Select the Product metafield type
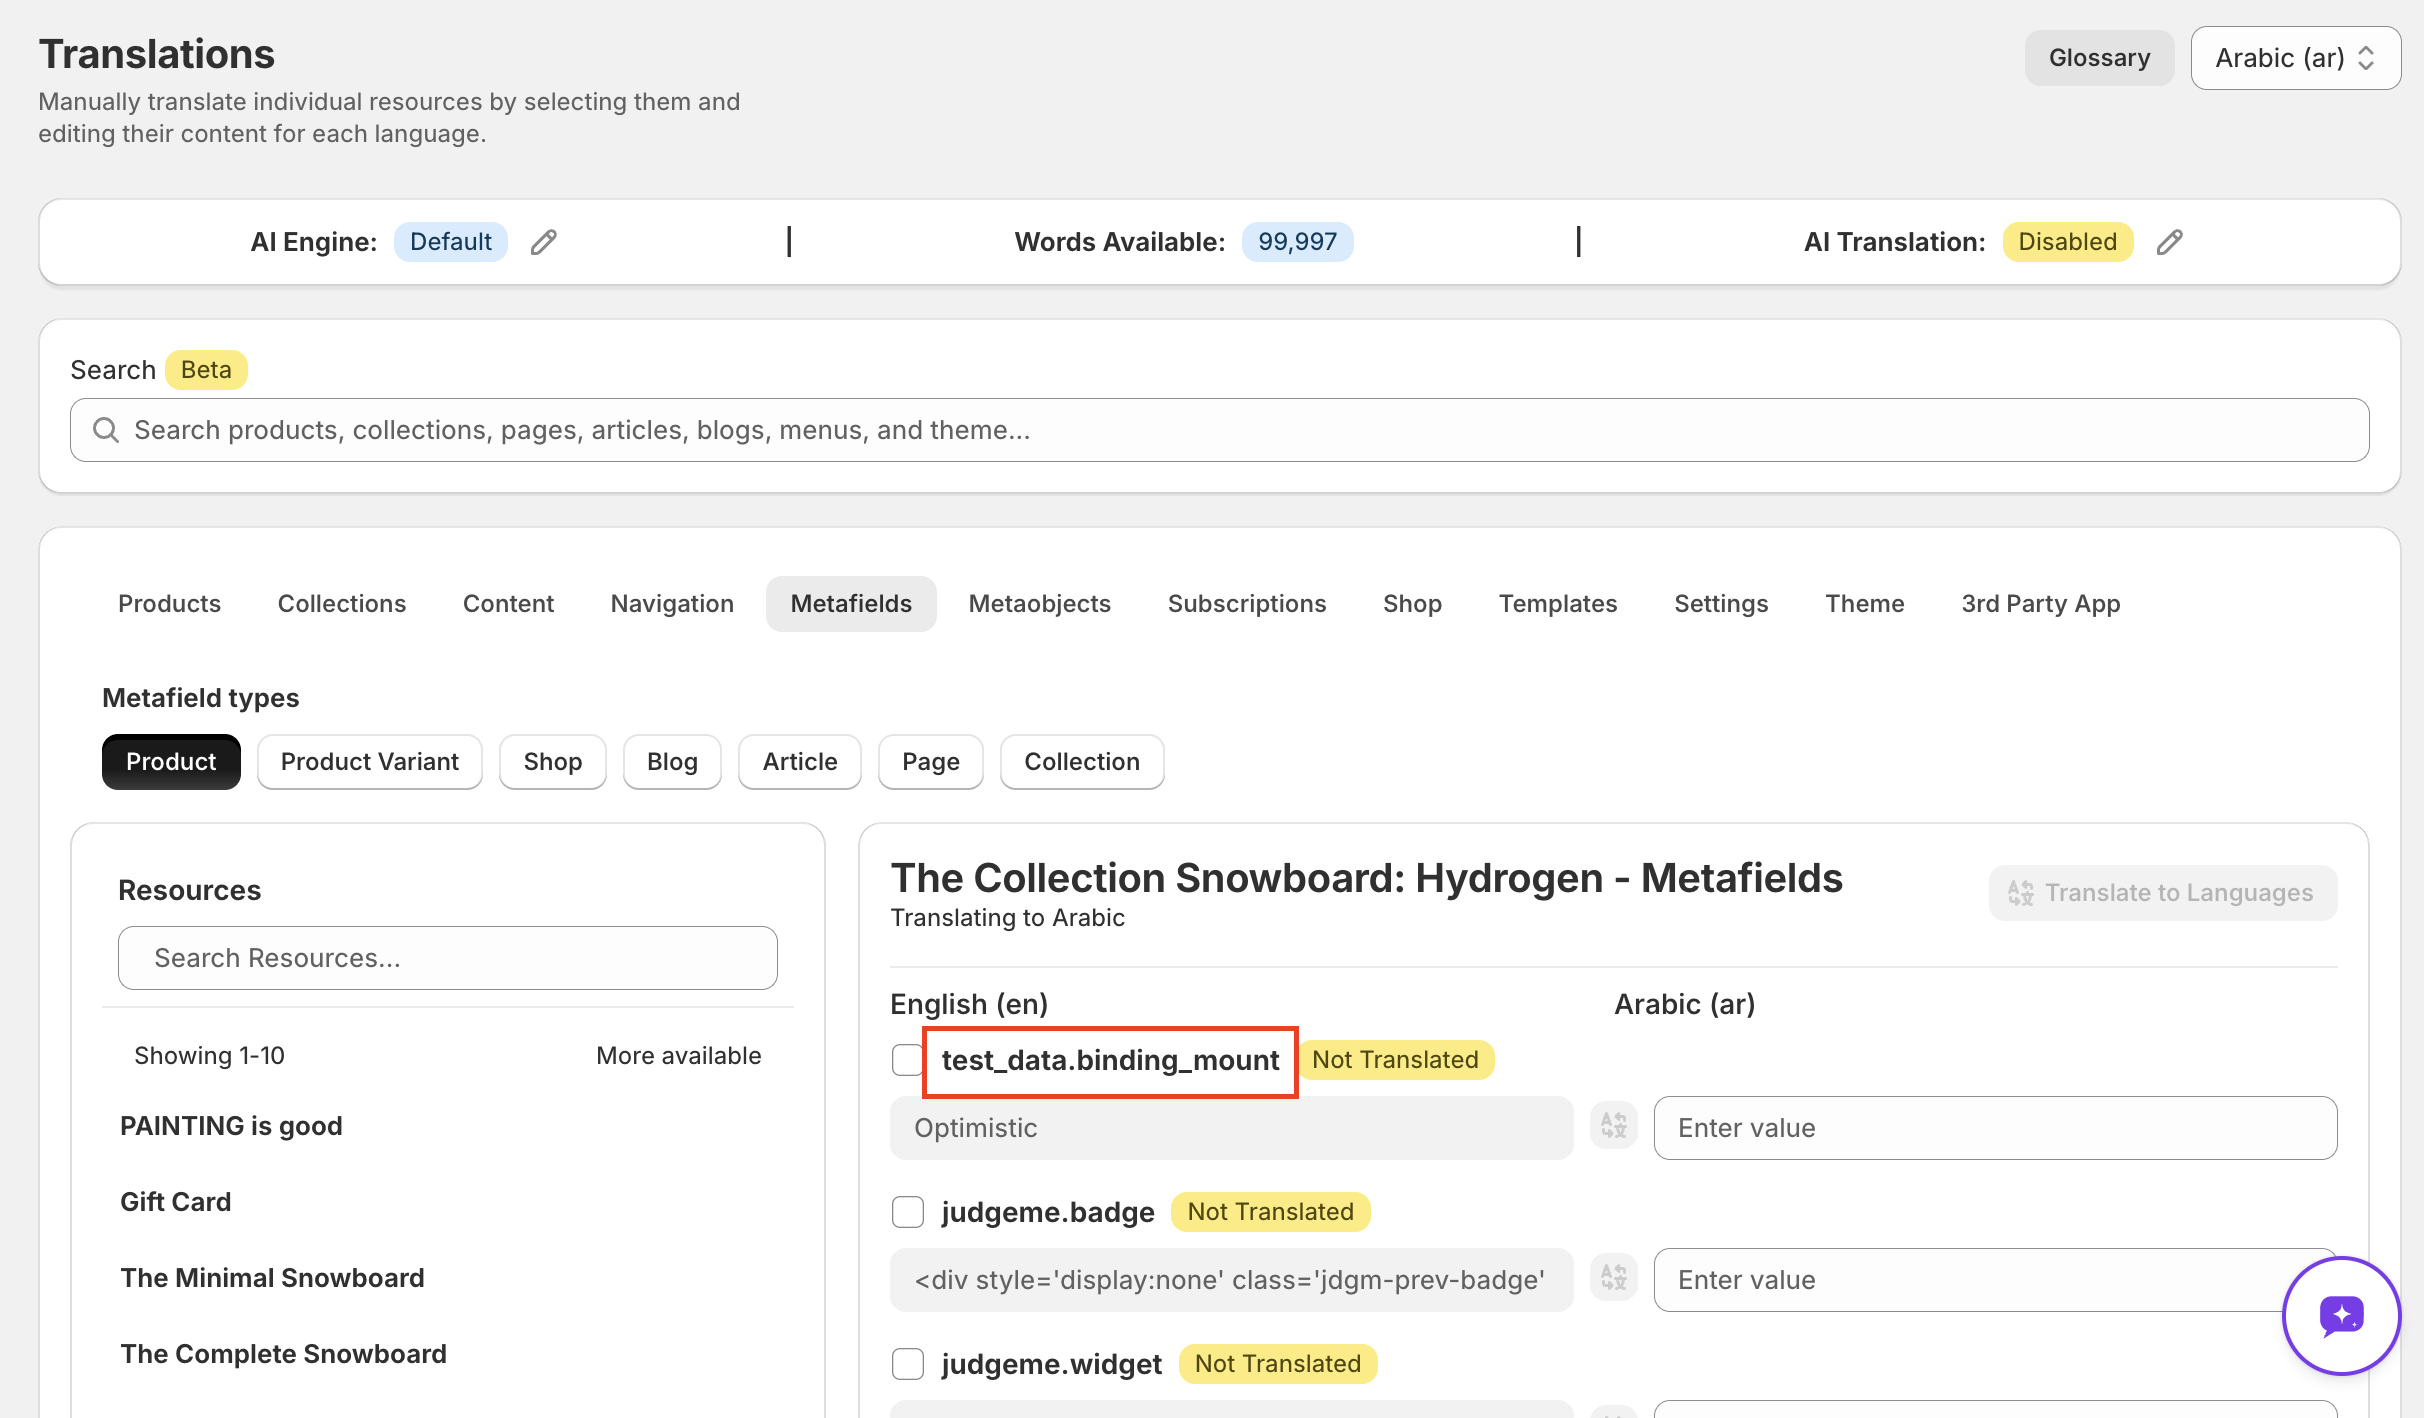Screen dimensions: 2424x1418 click(171, 762)
